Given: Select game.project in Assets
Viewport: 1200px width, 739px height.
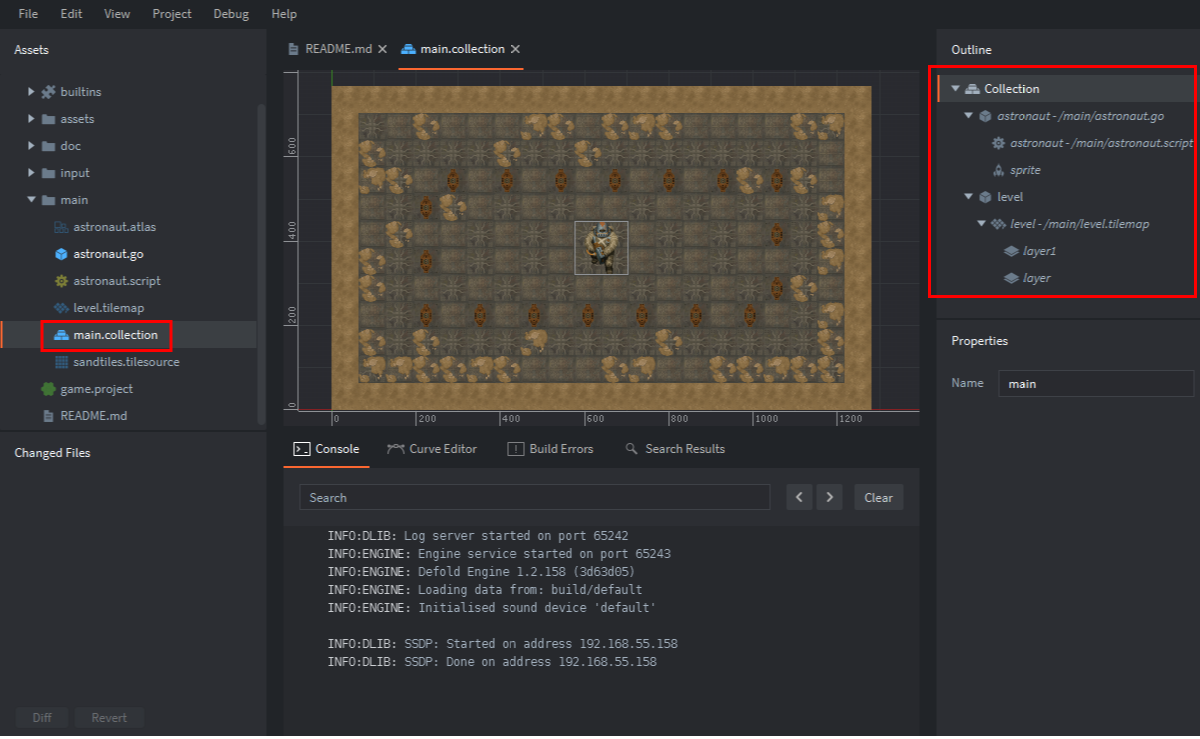Looking at the screenshot, I should coord(97,389).
